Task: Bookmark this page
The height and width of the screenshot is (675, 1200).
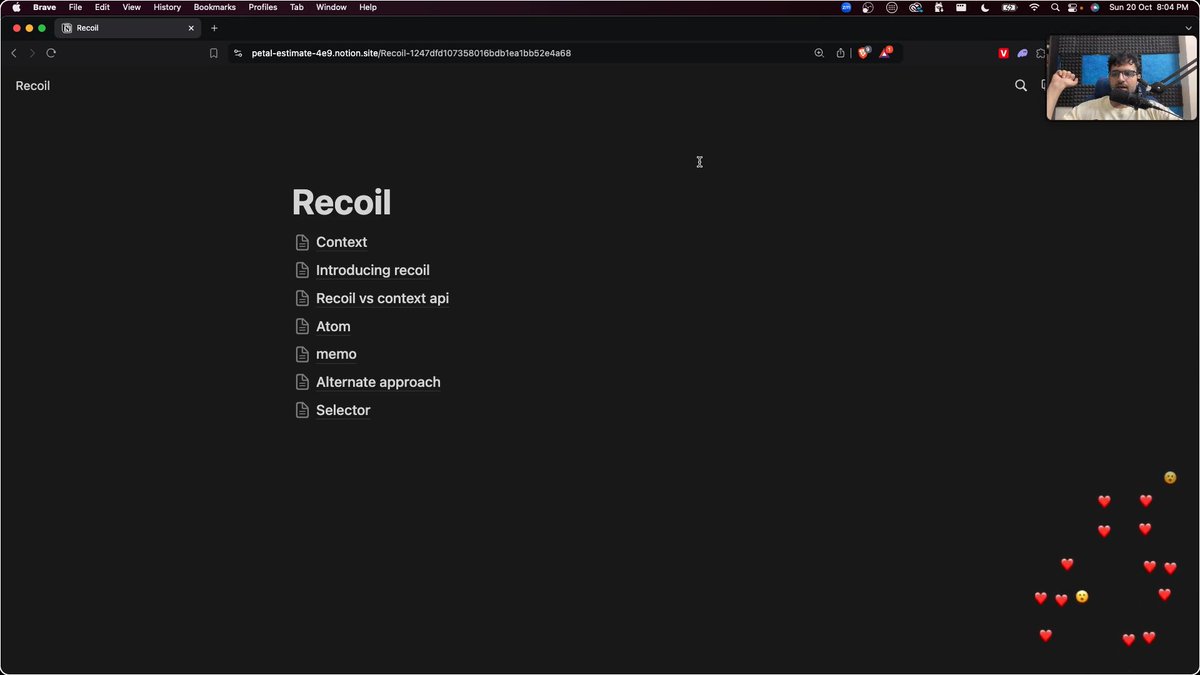Action: point(213,53)
